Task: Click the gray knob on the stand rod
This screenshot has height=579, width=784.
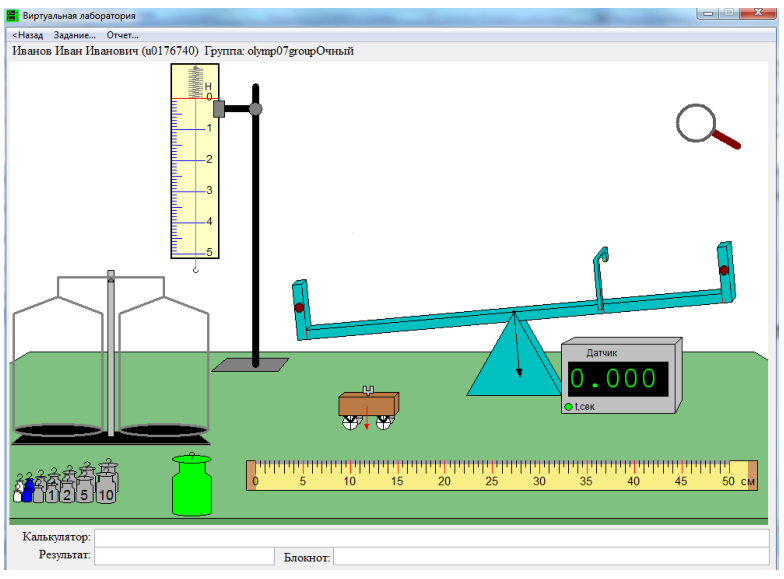Action: [256, 109]
